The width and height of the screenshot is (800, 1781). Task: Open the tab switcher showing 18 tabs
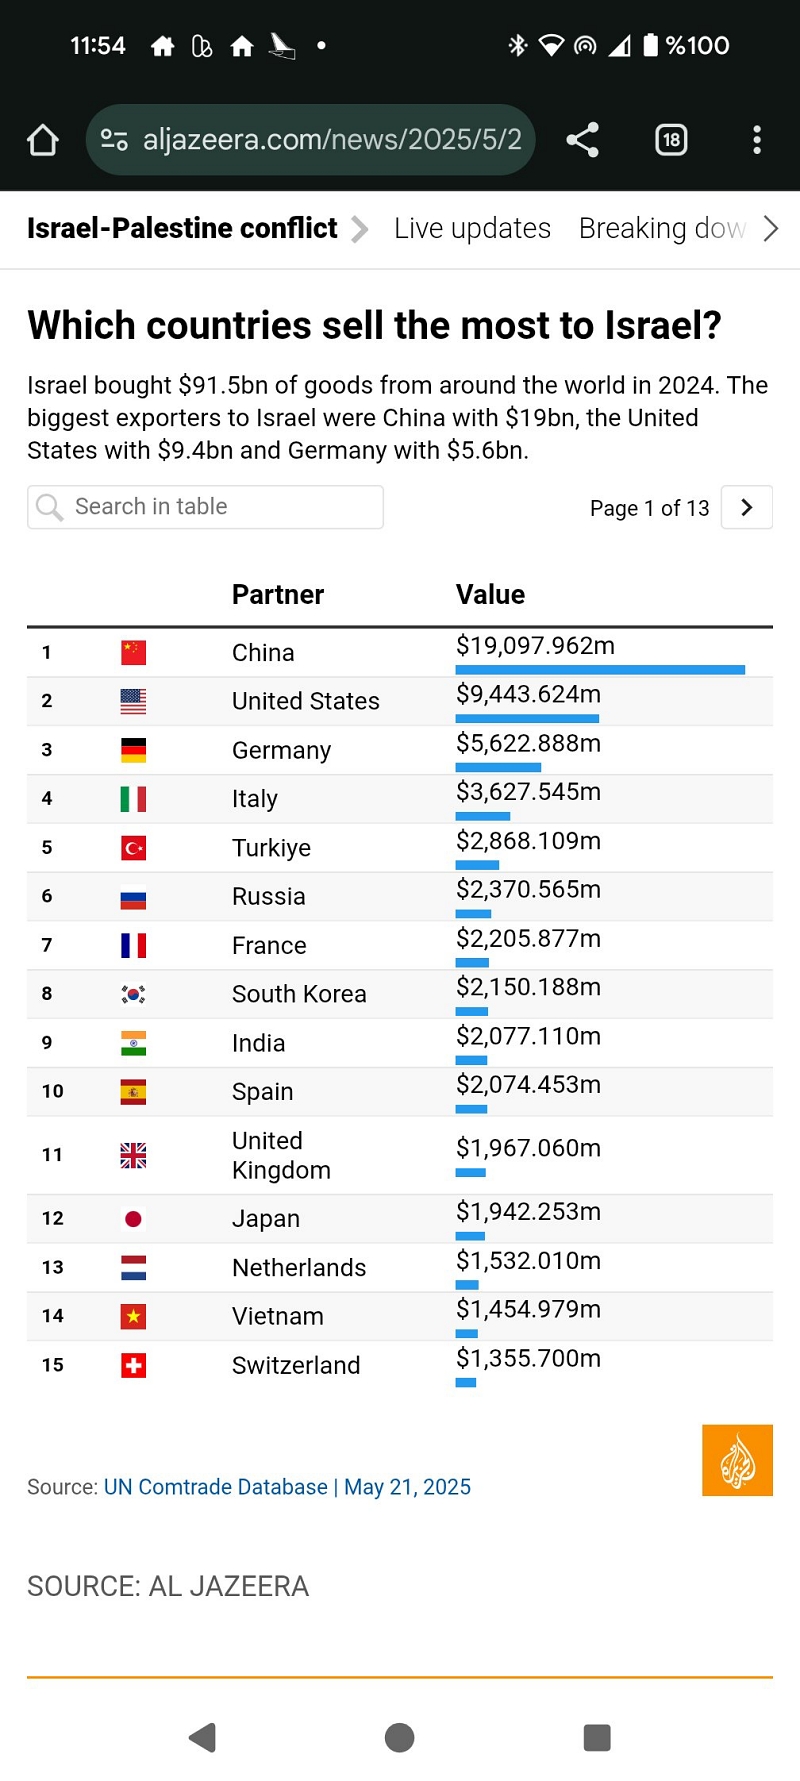[x=671, y=140]
